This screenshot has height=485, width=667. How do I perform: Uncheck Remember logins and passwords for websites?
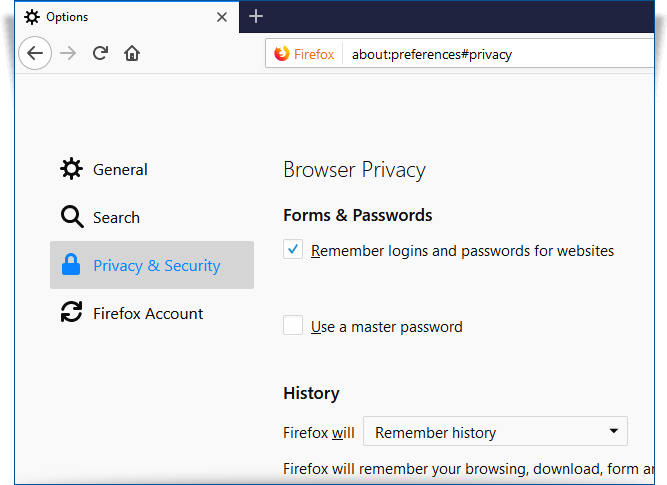tap(293, 249)
